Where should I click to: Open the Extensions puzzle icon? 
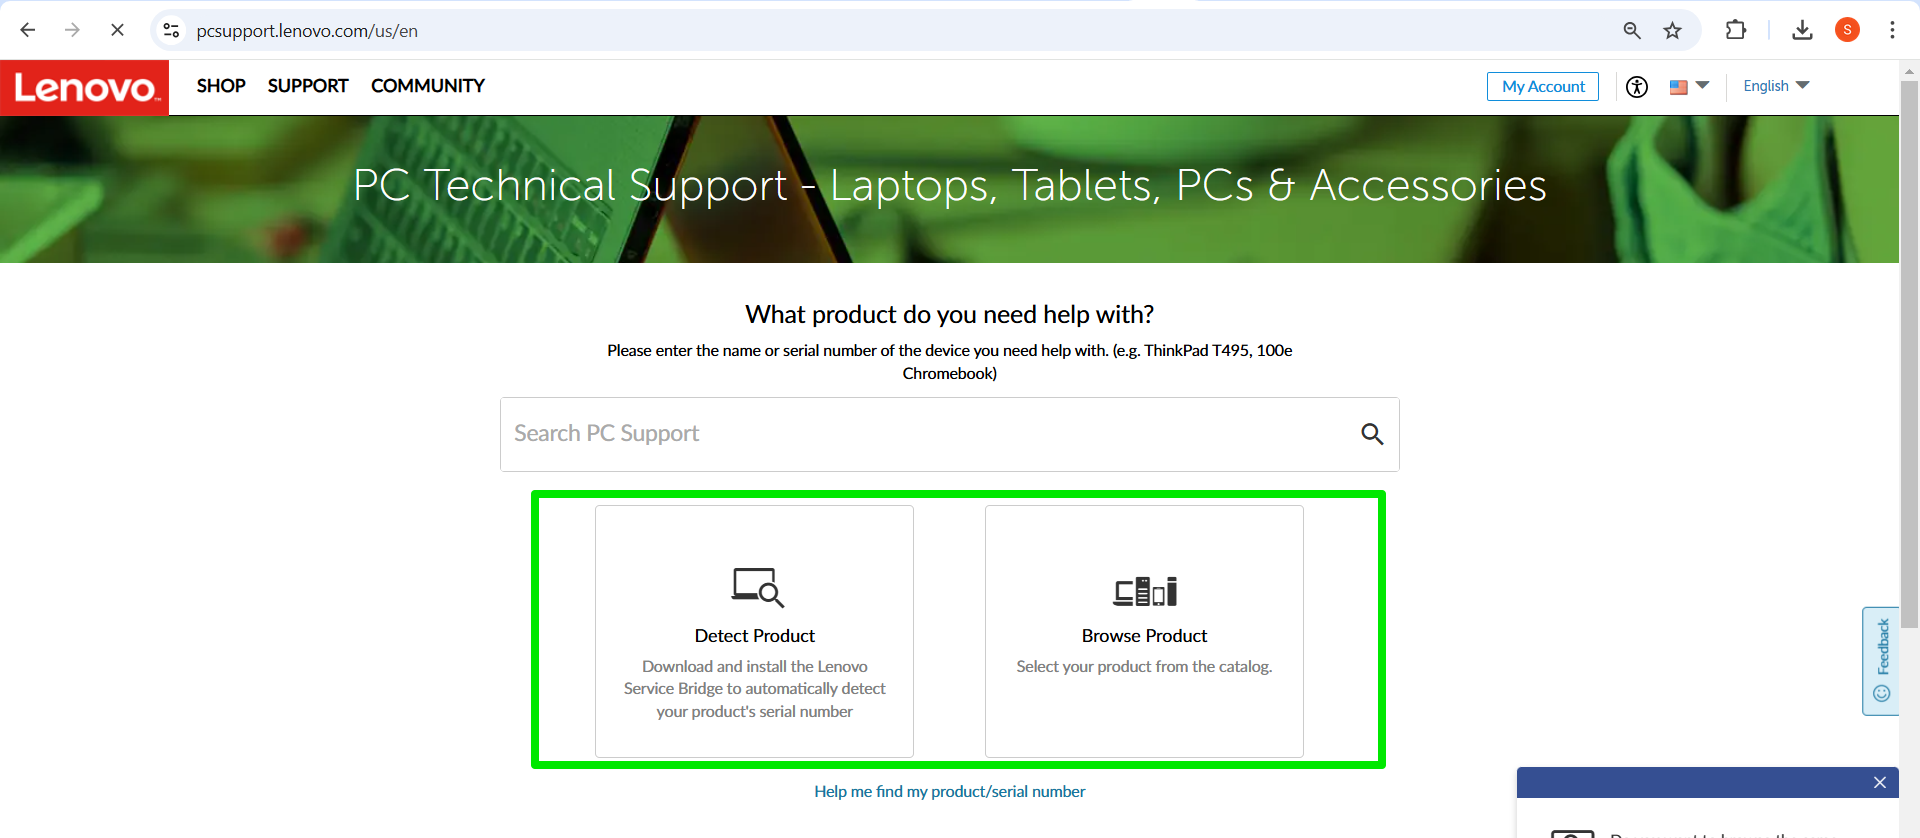pyautogui.click(x=1736, y=30)
